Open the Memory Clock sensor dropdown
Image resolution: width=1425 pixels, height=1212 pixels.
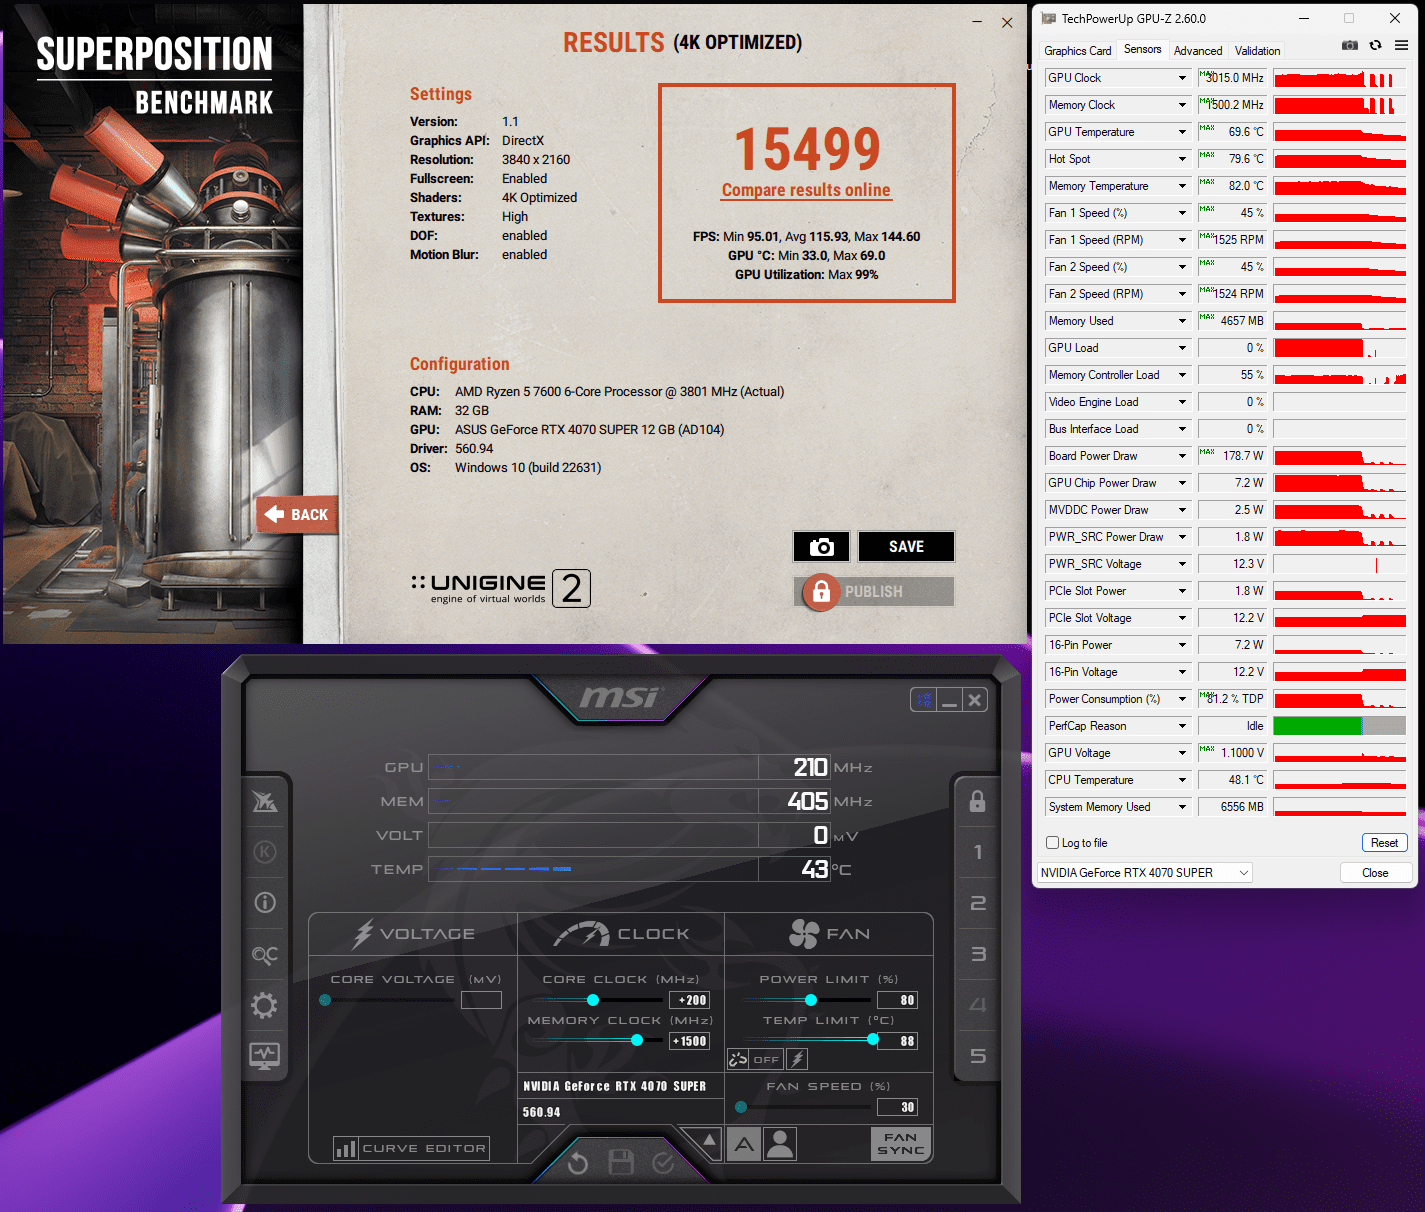tap(1182, 105)
